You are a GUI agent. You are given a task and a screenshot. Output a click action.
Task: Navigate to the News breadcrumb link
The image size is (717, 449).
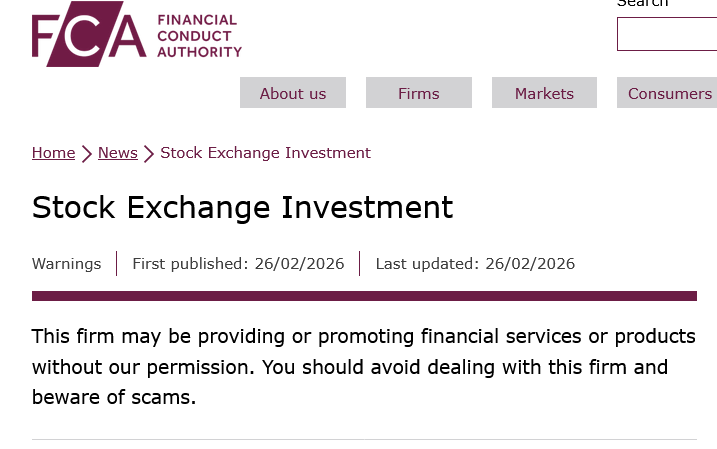tap(117, 153)
